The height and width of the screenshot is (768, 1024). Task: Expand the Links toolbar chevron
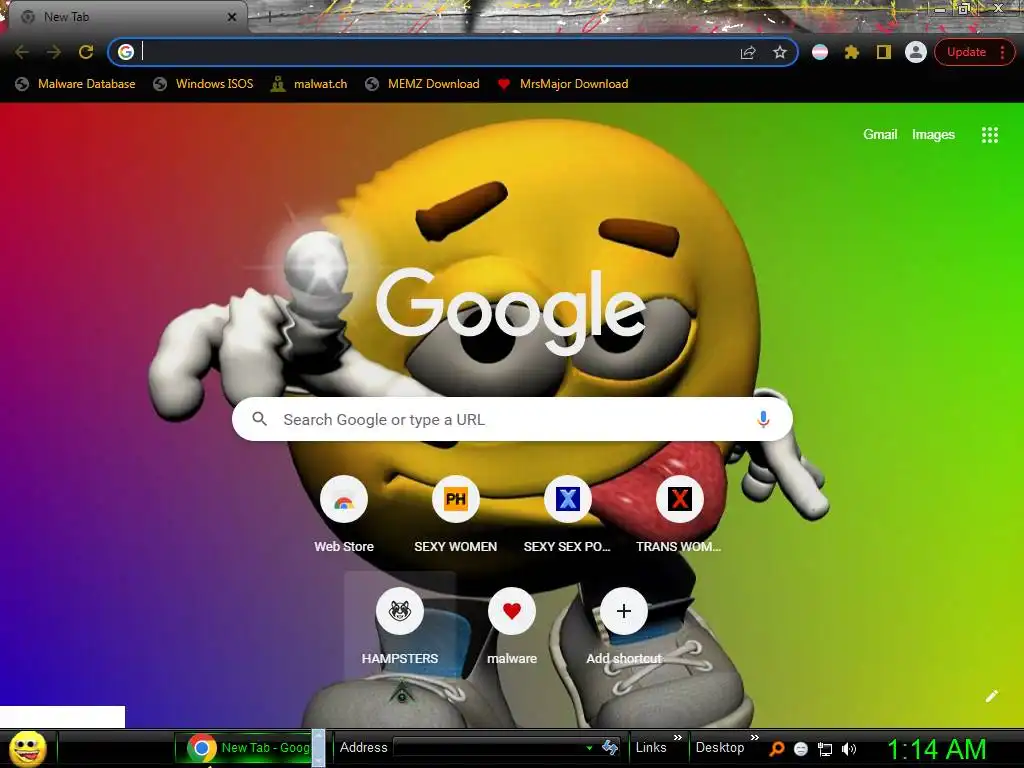(678, 738)
